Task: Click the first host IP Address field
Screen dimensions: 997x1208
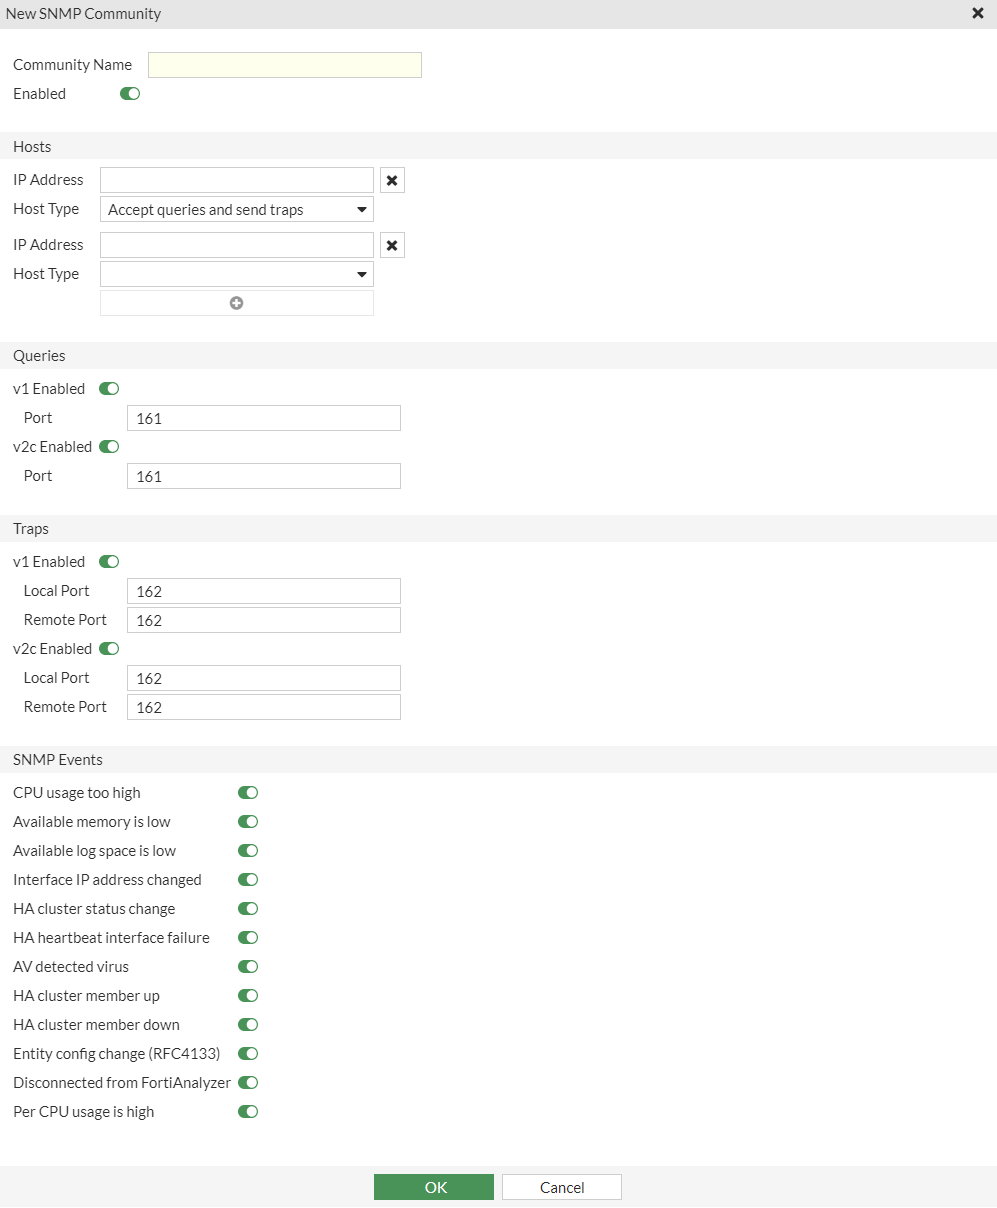Action: (237, 180)
